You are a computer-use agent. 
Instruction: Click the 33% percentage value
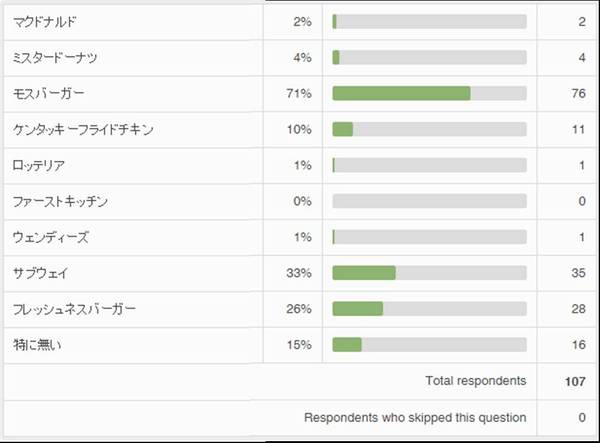[298, 273]
